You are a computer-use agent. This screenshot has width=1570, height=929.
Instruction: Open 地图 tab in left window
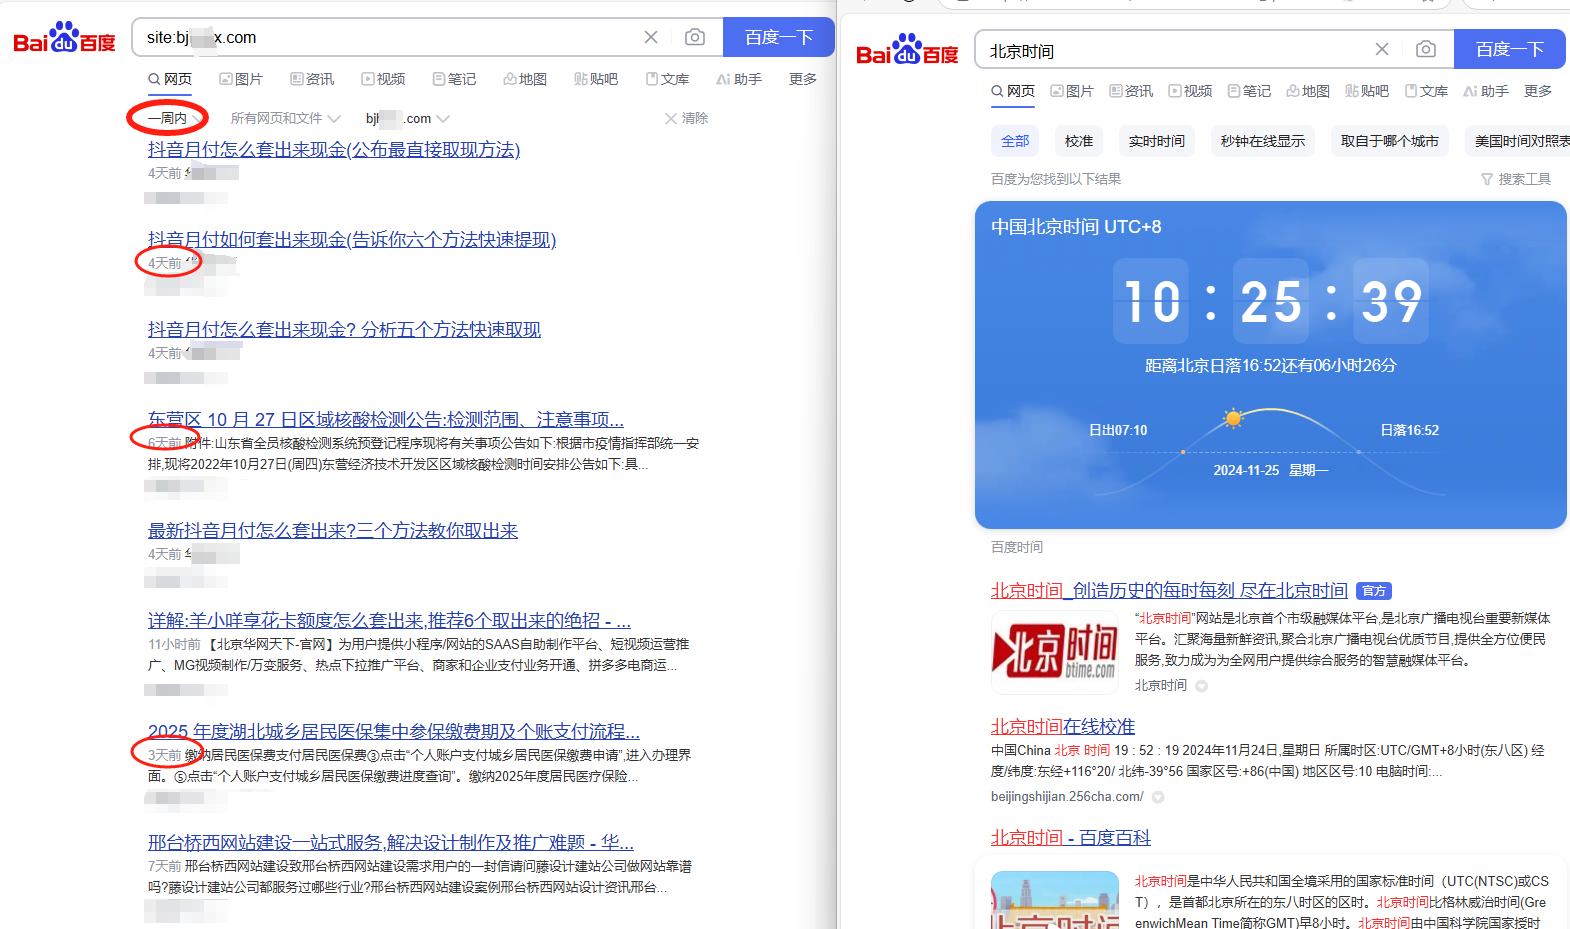click(525, 79)
